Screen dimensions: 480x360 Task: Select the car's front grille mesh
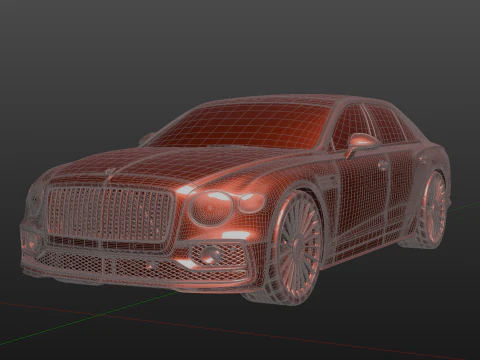click(x=110, y=214)
